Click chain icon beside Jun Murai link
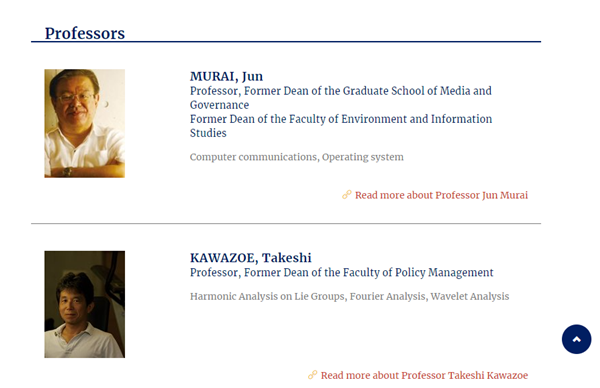The image size is (600, 388). click(347, 195)
